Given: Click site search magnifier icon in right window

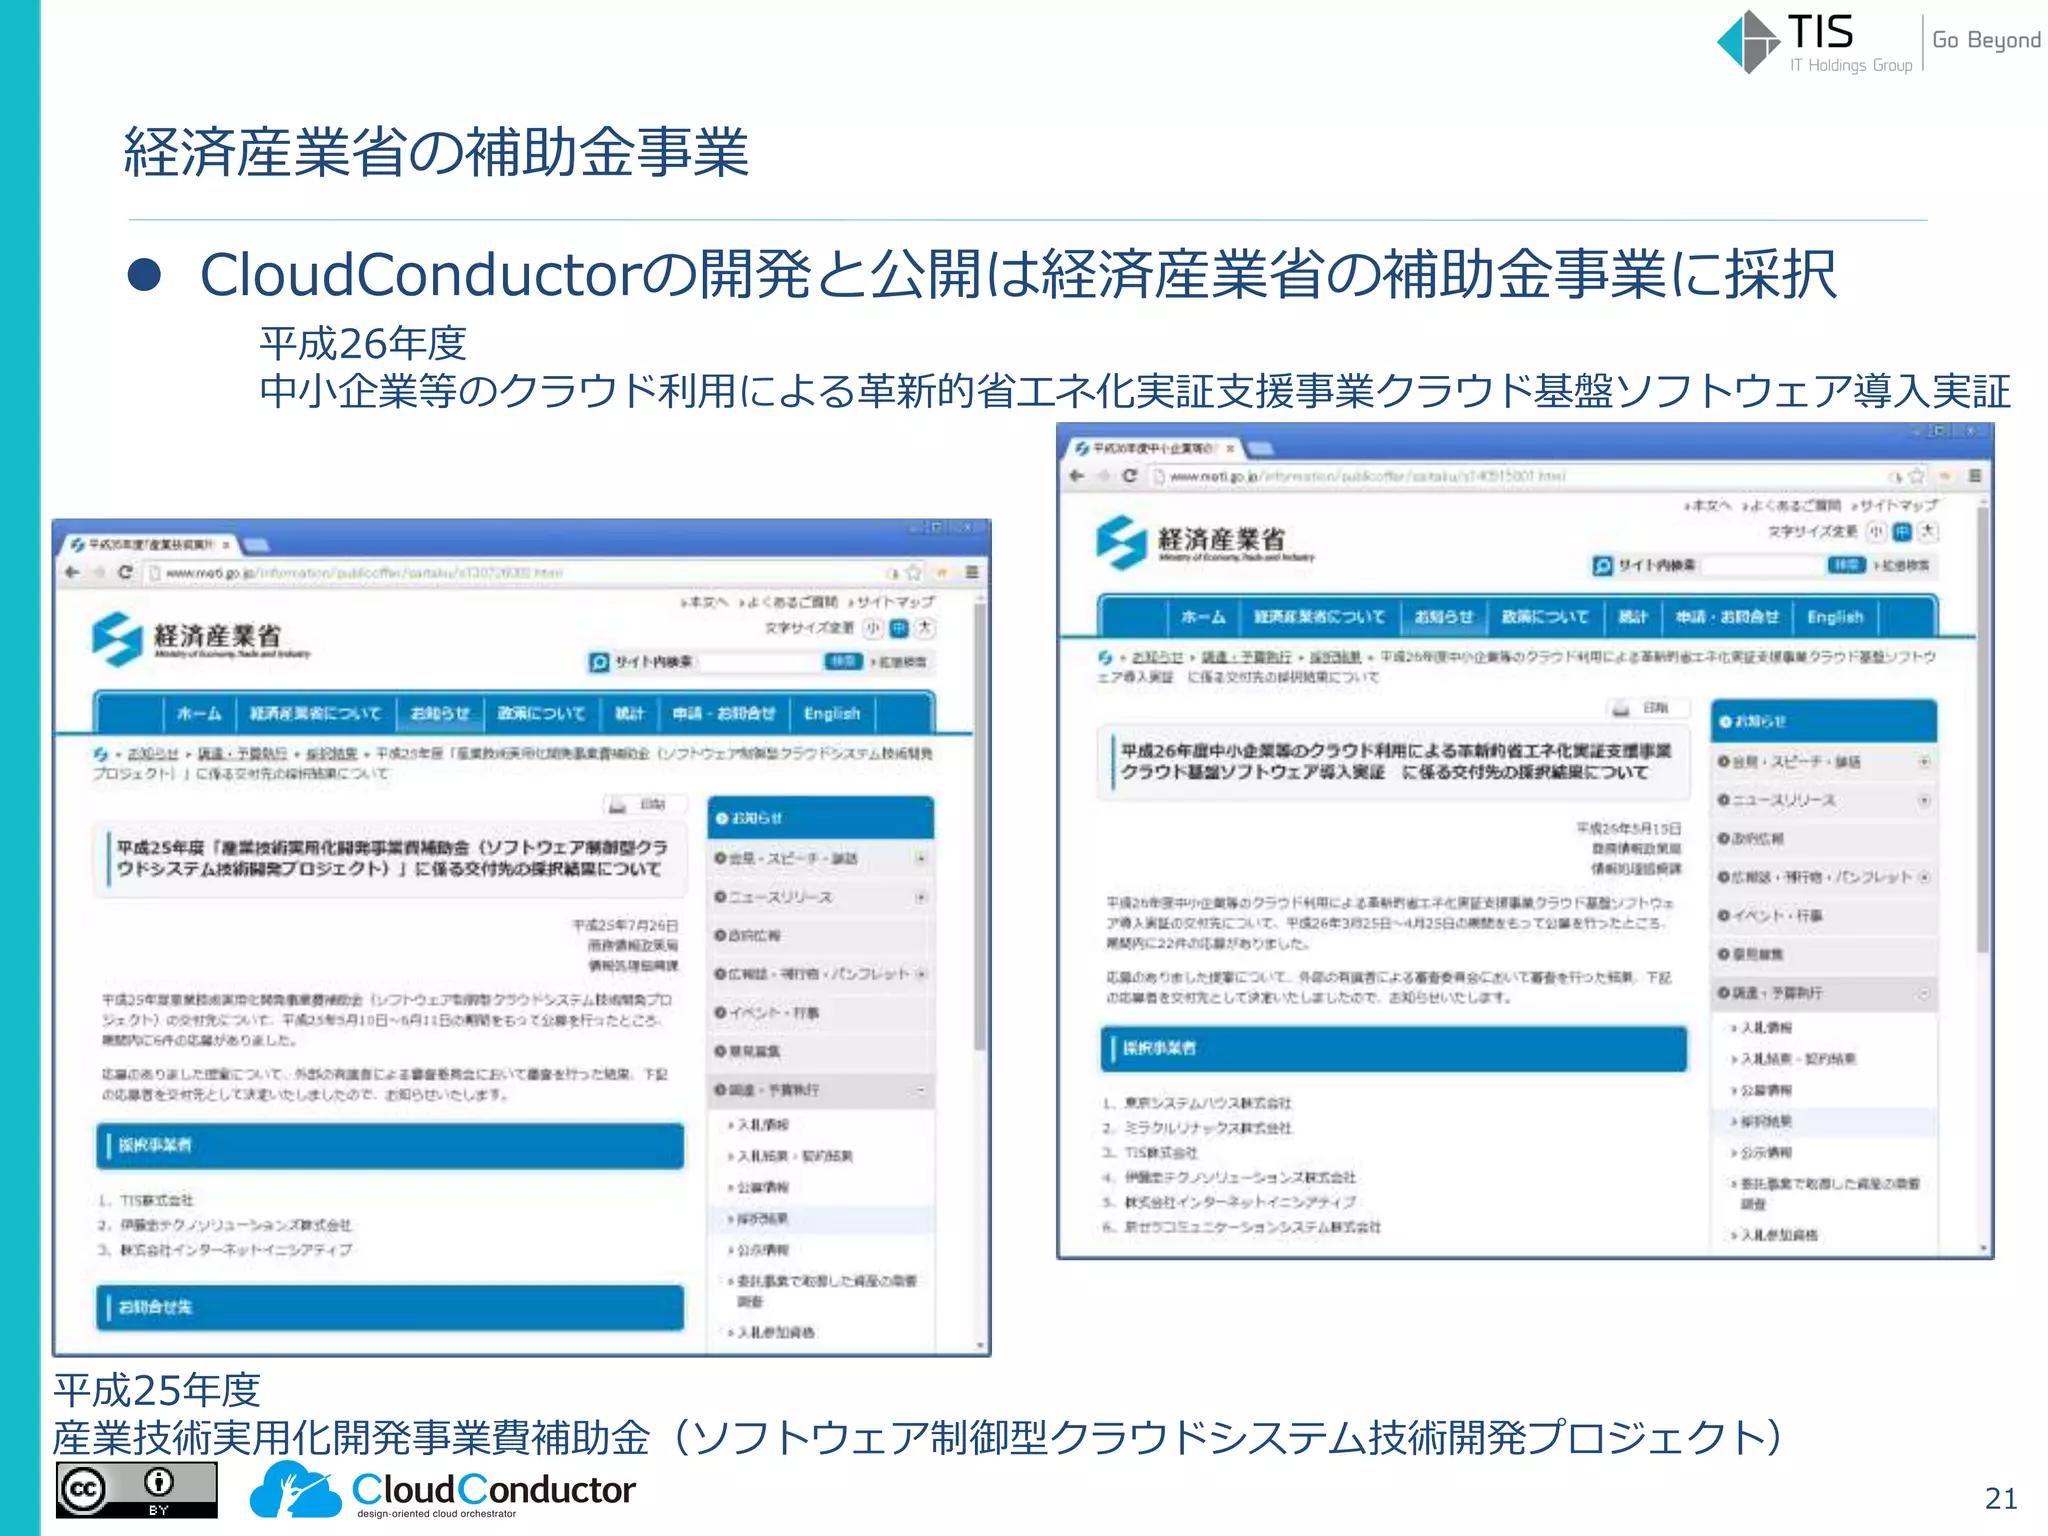Looking at the screenshot, I should pos(1603,565).
